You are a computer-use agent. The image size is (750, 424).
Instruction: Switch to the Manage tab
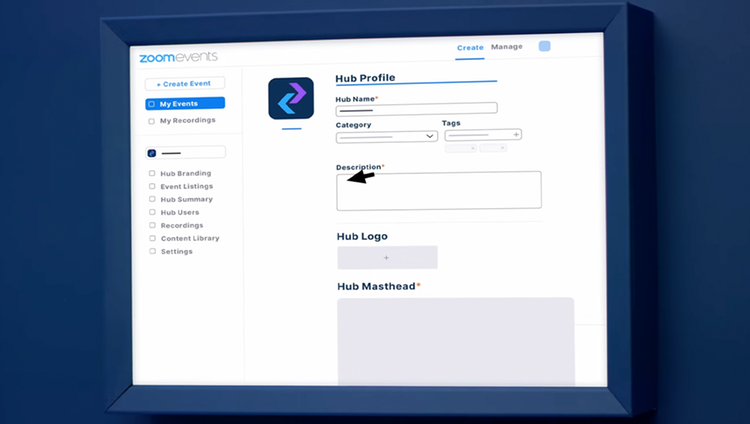(x=507, y=47)
